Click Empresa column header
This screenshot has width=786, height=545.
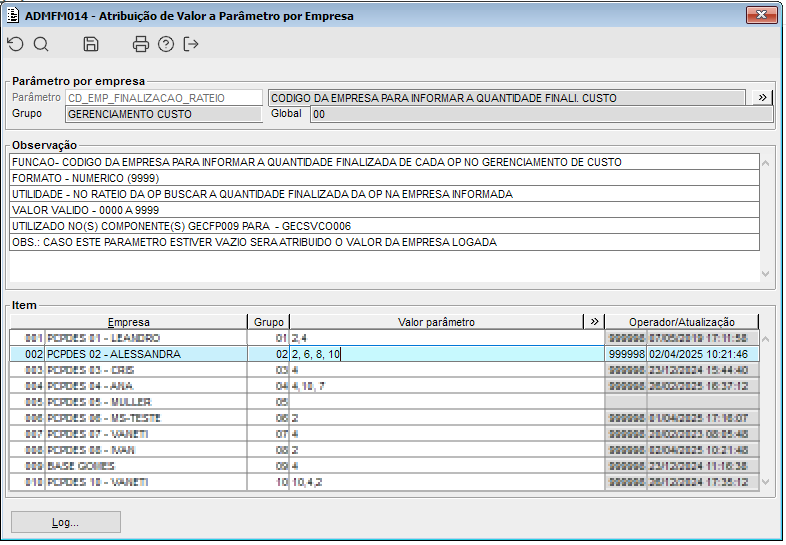click(x=128, y=322)
